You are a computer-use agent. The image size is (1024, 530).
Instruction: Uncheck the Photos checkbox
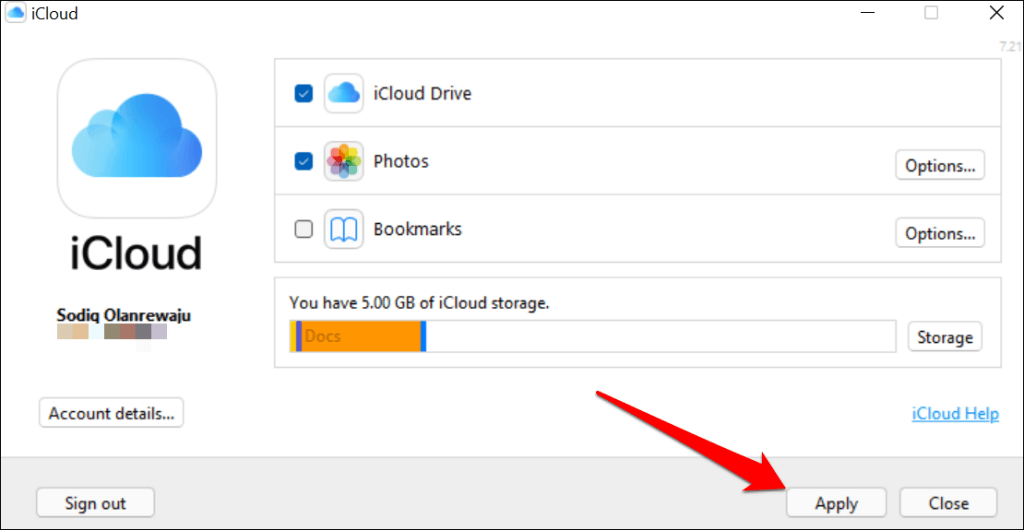[304, 161]
